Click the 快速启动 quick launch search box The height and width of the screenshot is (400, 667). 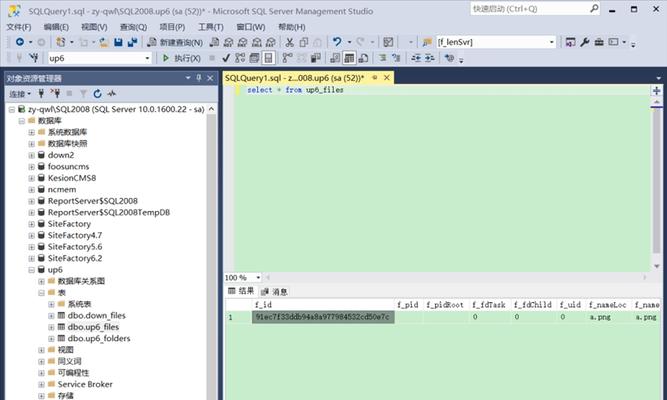[x=535, y=9]
